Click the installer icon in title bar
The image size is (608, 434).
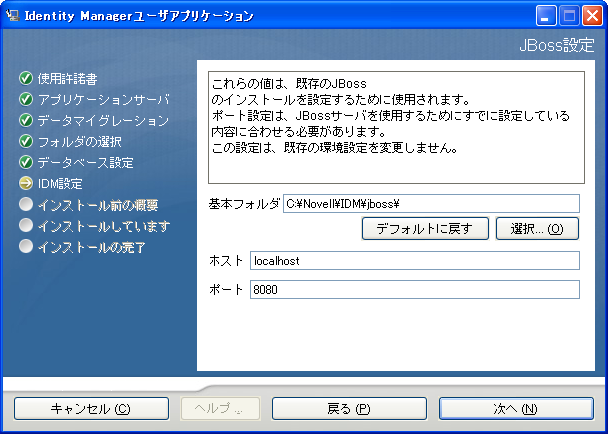coord(12,16)
